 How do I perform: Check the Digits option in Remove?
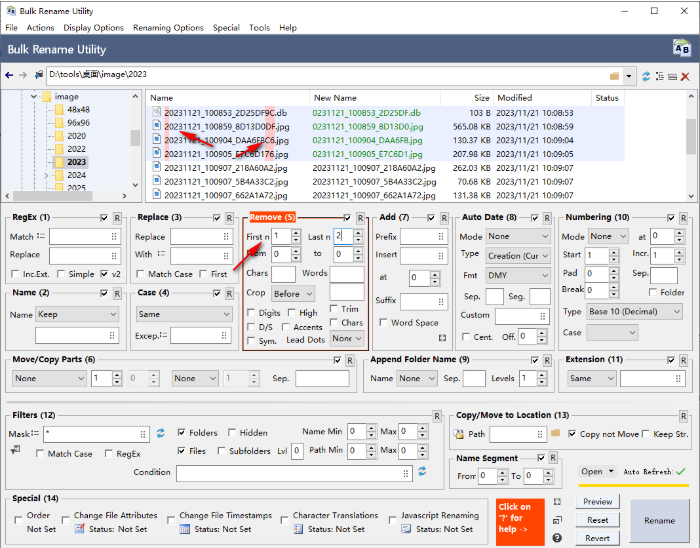[x=251, y=313]
